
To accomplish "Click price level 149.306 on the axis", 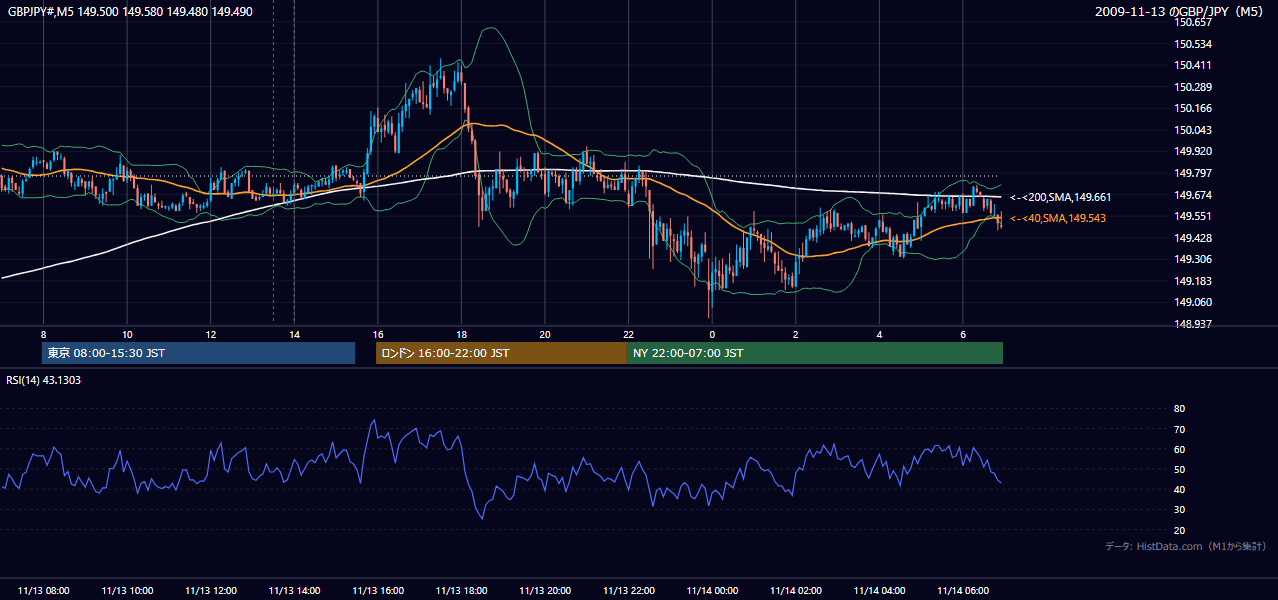I will point(1192,259).
